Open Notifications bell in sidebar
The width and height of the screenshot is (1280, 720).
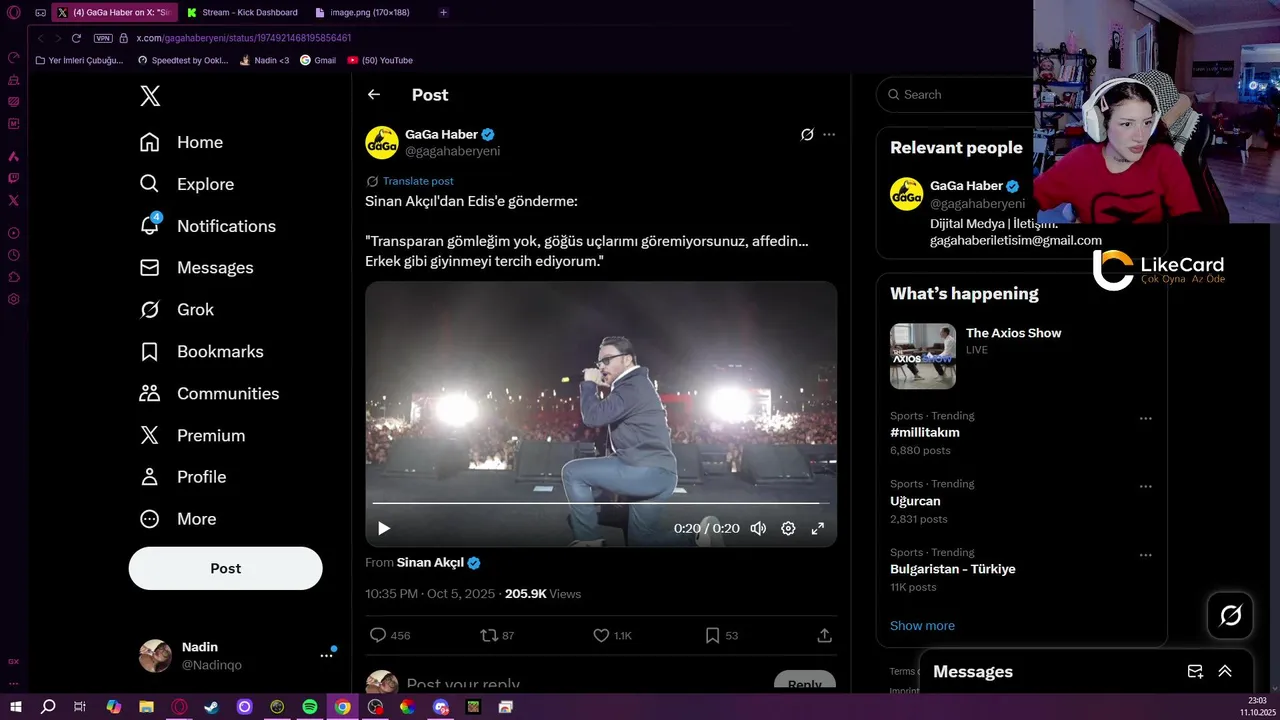point(150,226)
